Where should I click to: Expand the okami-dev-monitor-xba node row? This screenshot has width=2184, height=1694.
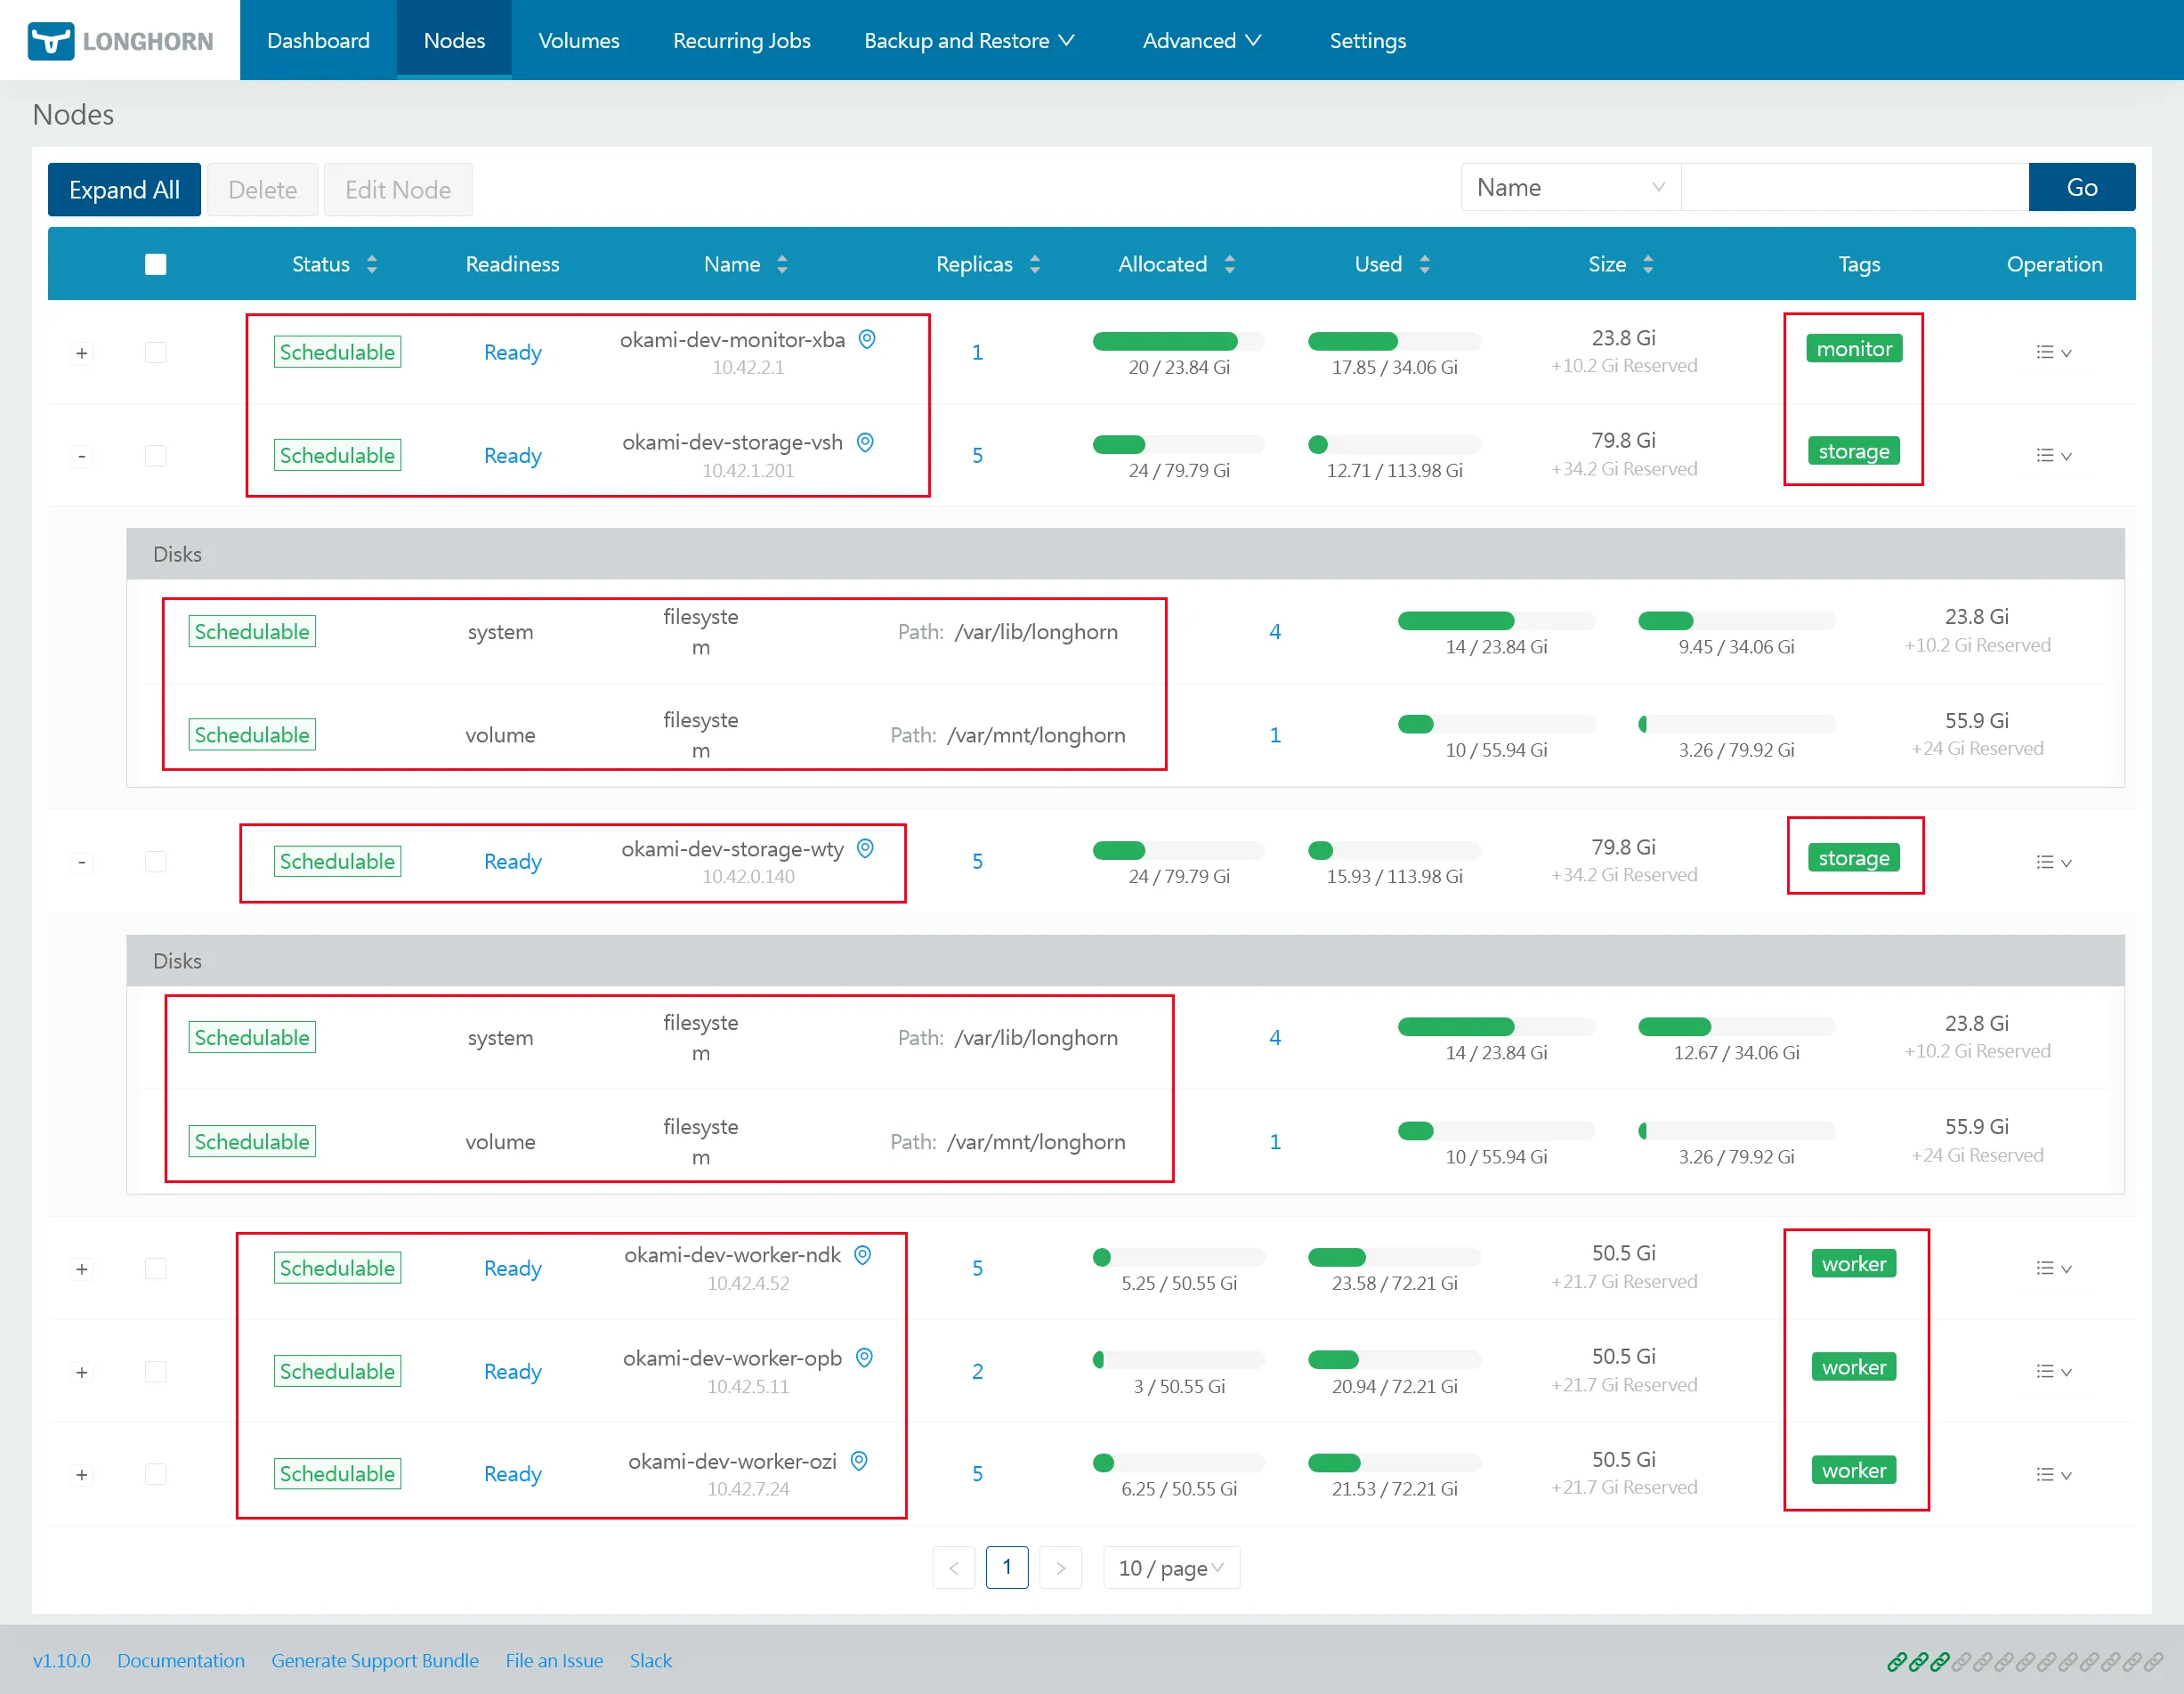(82, 353)
